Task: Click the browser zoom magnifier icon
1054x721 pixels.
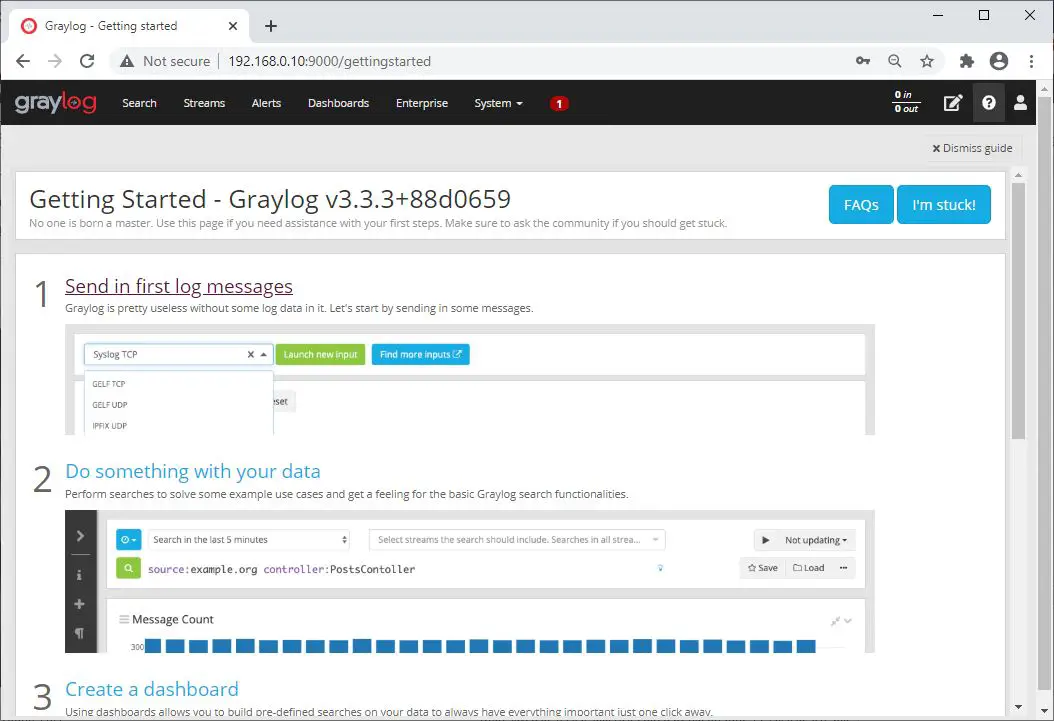Action: pos(895,61)
